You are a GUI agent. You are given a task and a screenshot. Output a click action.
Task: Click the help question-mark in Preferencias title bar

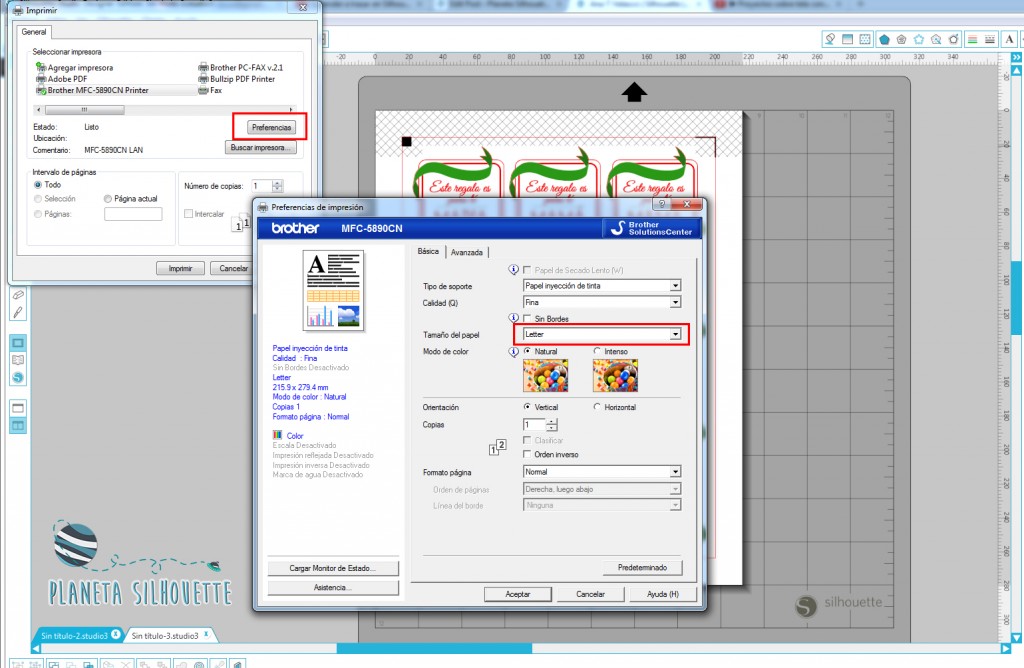coord(662,204)
